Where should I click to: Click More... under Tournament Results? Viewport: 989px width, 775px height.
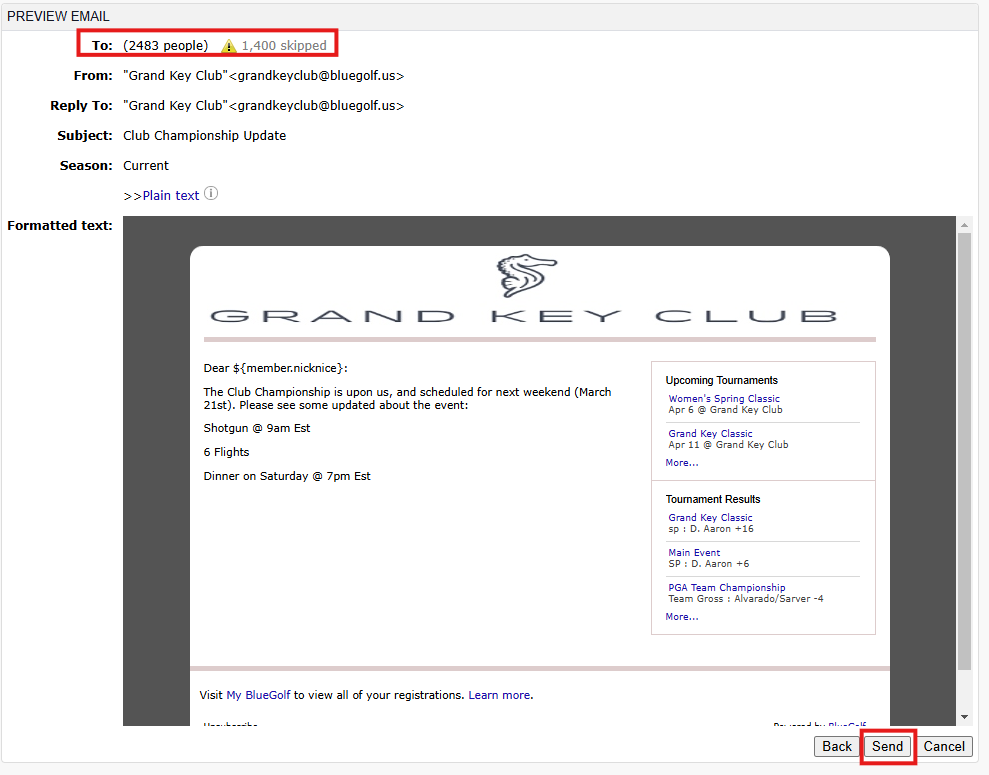[x=682, y=617]
